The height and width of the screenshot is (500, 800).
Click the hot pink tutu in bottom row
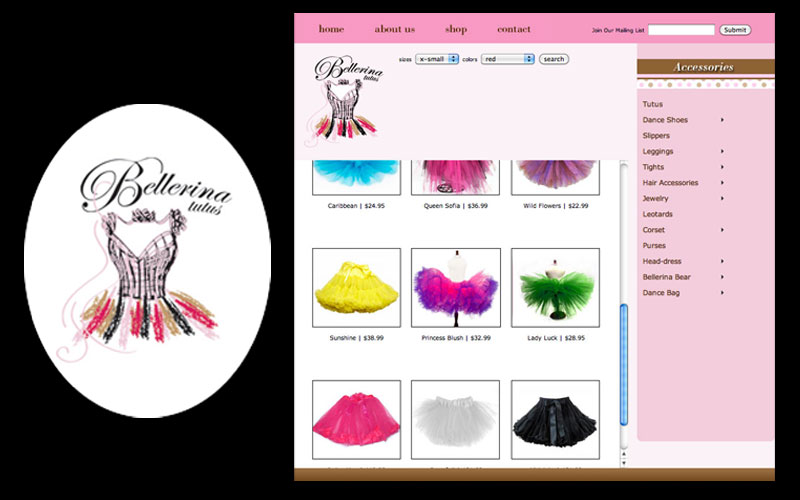pos(356,419)
